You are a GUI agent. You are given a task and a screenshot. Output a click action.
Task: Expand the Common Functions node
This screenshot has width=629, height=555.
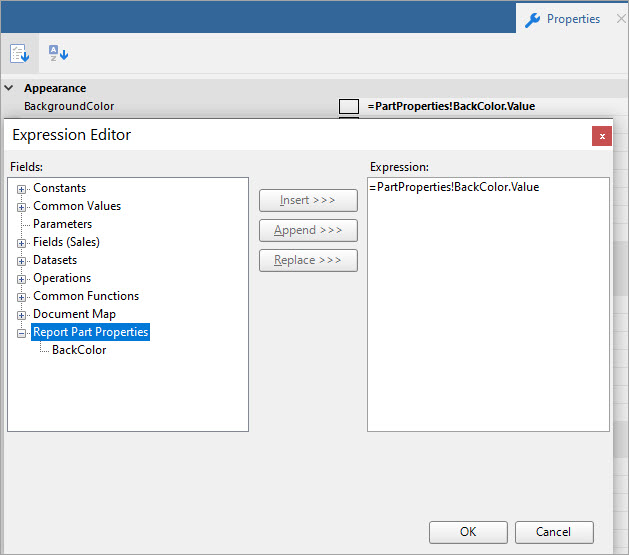pyautogui.click(x=21, y=297)
